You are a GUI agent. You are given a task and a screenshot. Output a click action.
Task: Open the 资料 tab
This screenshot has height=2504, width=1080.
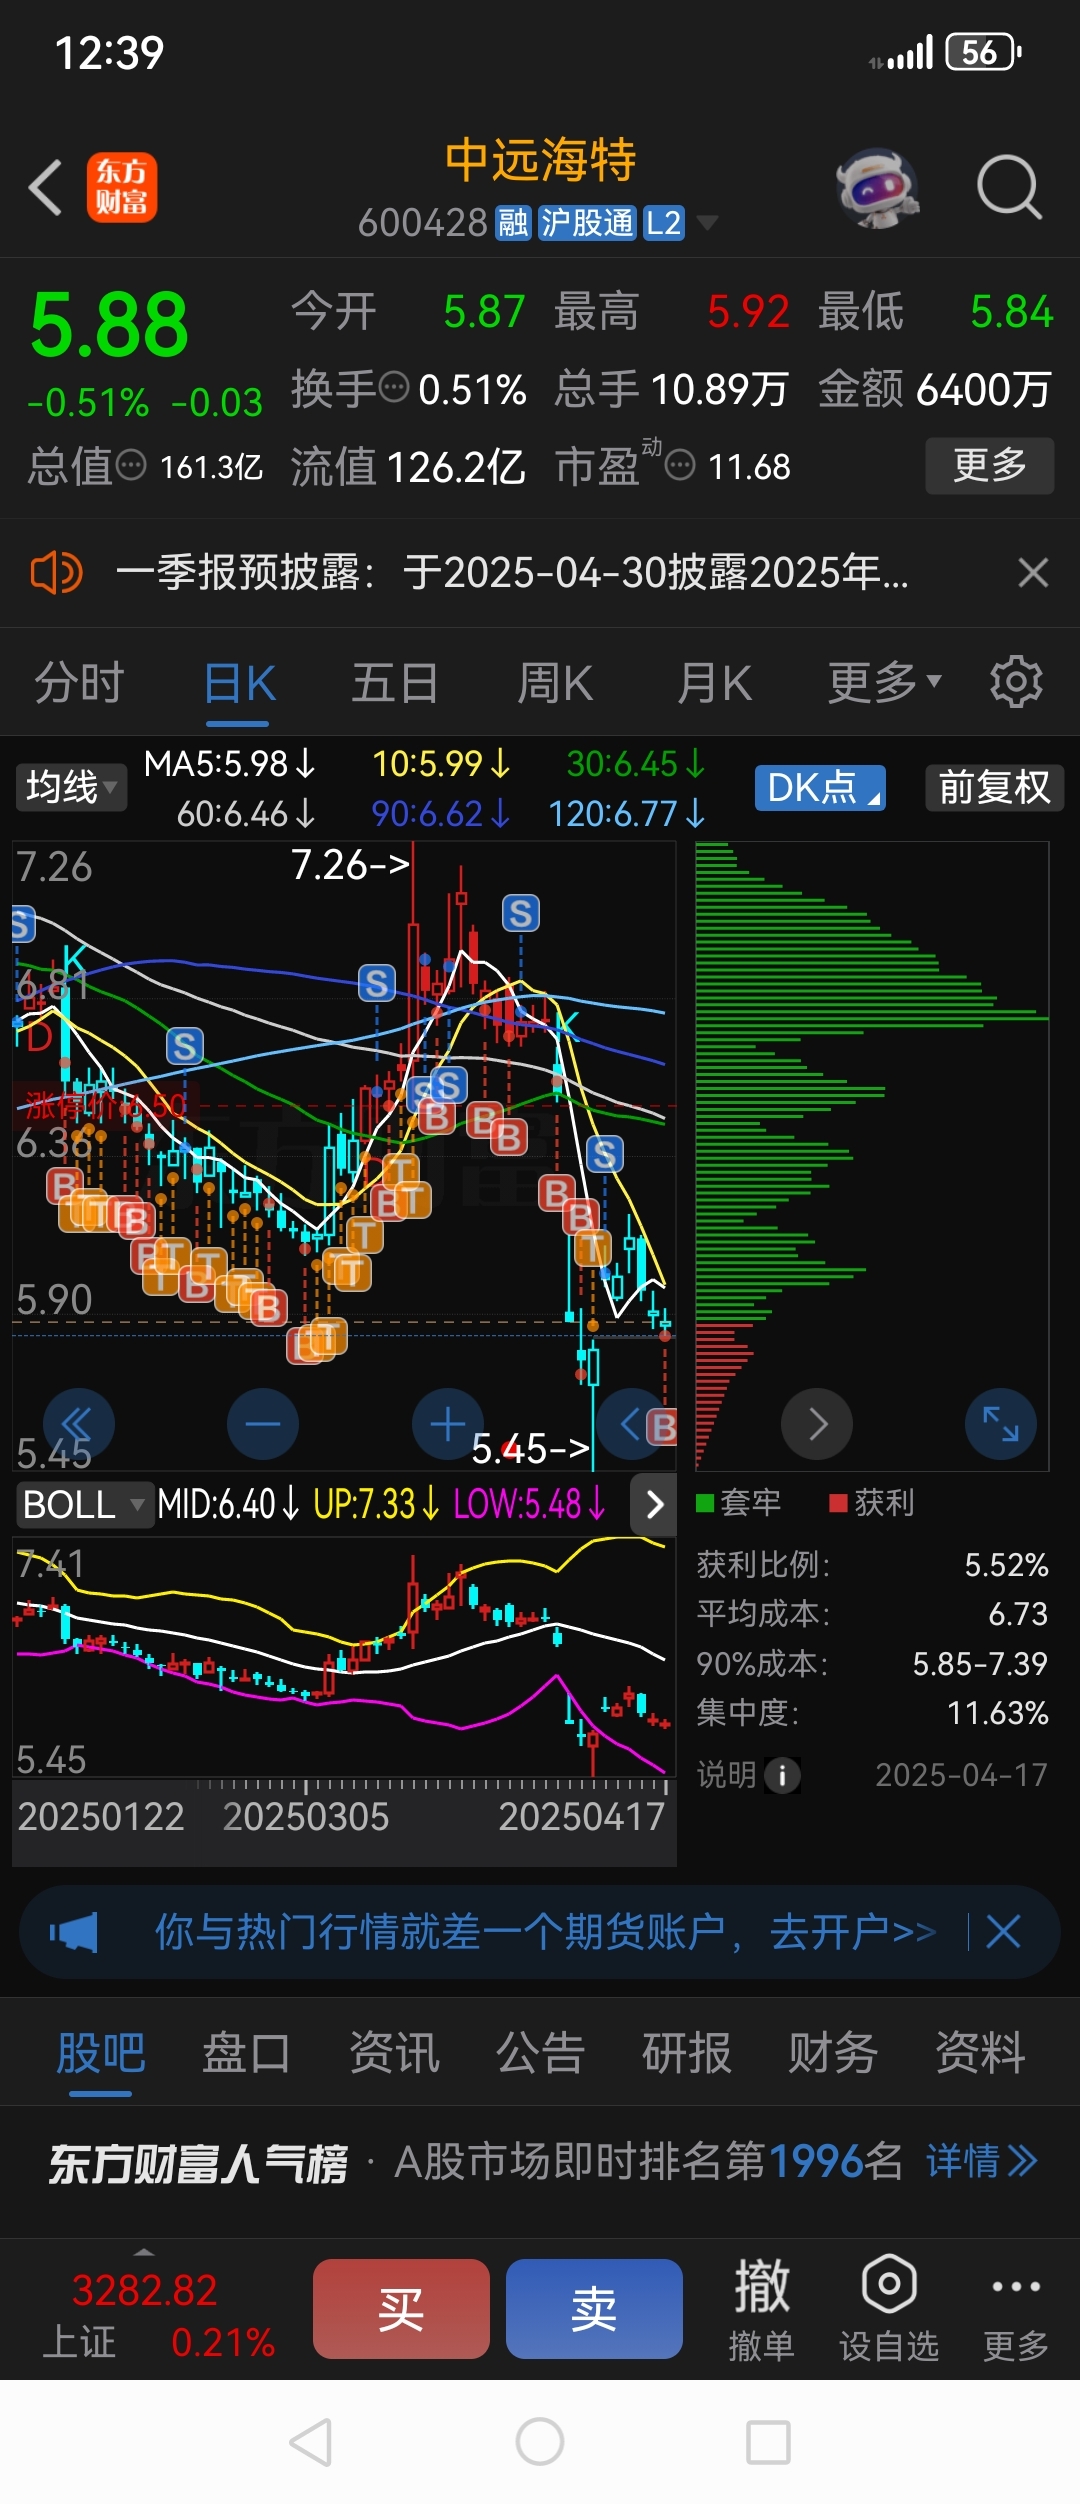pos(980,2054)
